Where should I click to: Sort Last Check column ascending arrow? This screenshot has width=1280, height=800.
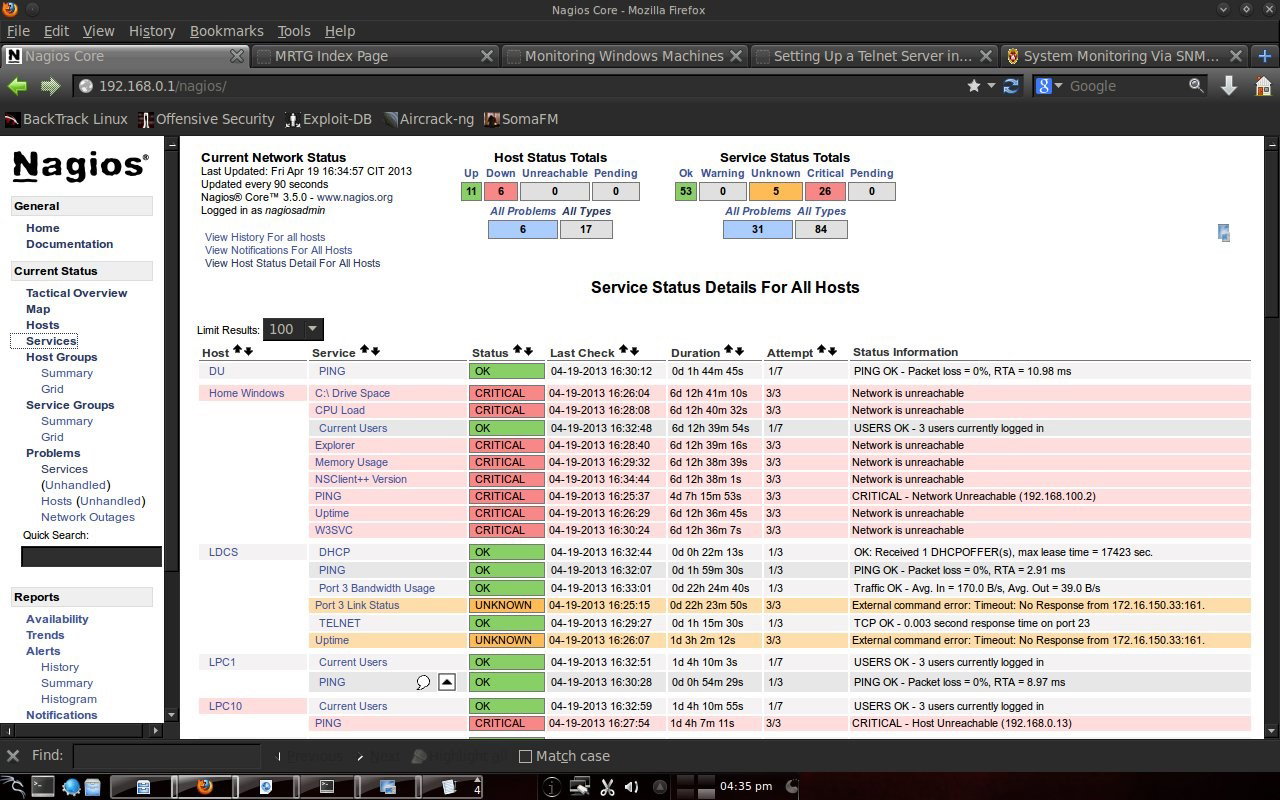624,351
